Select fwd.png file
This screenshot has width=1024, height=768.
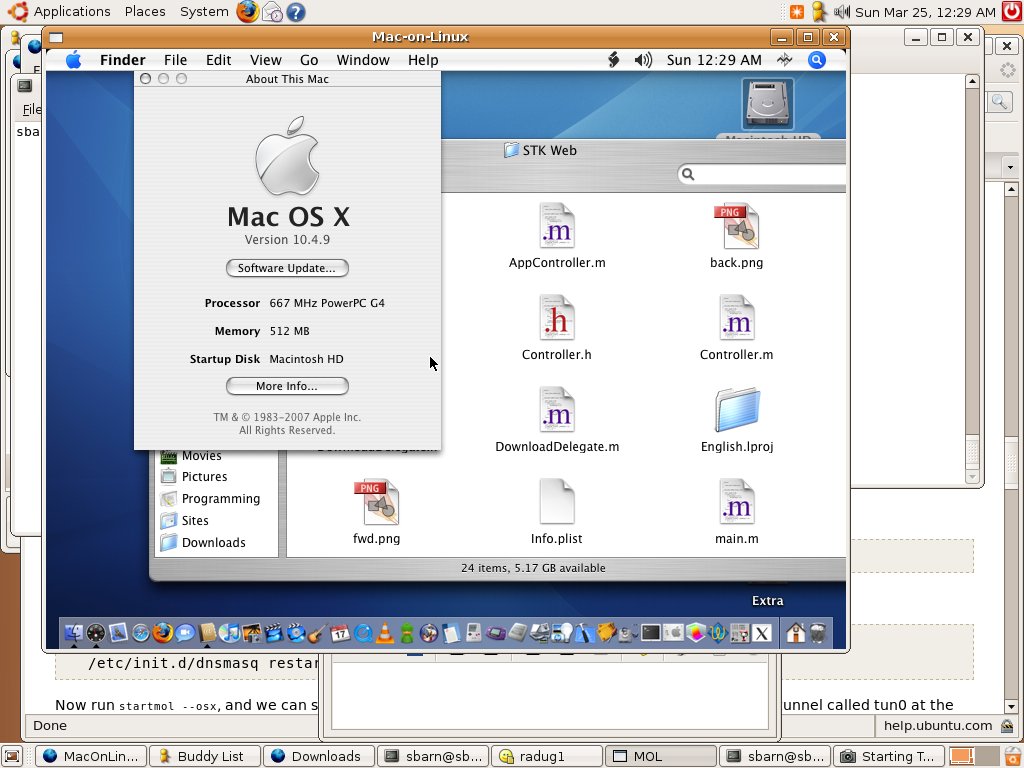pos(377,513)
